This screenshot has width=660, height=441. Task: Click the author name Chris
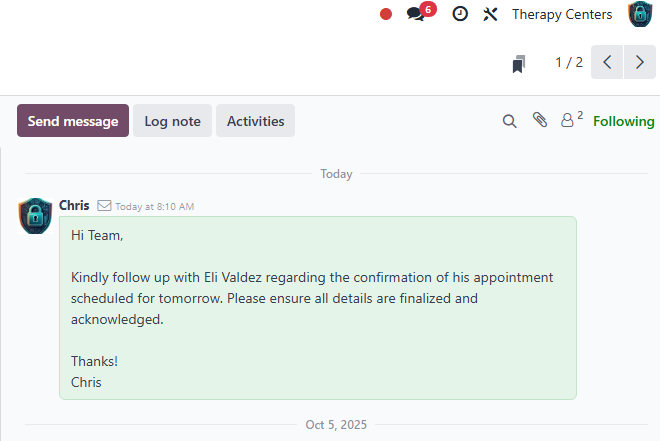tap(74, 205)
